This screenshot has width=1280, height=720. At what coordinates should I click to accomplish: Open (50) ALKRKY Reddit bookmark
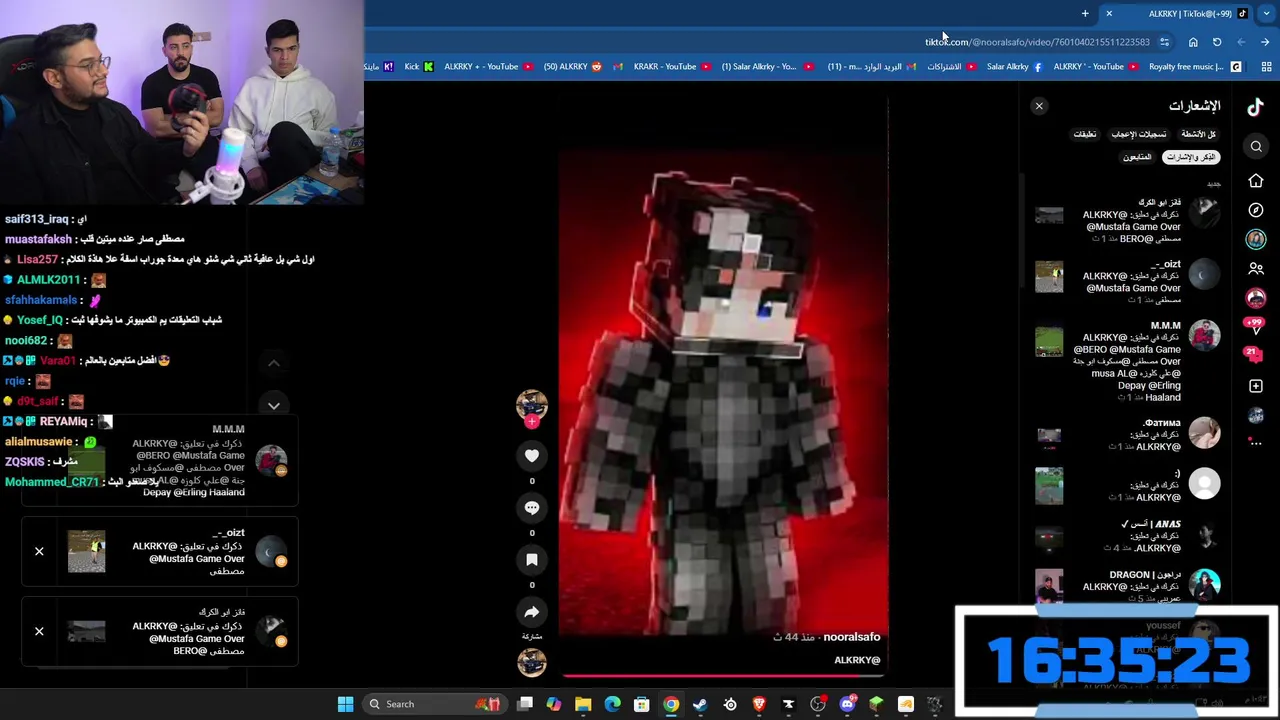572,67
